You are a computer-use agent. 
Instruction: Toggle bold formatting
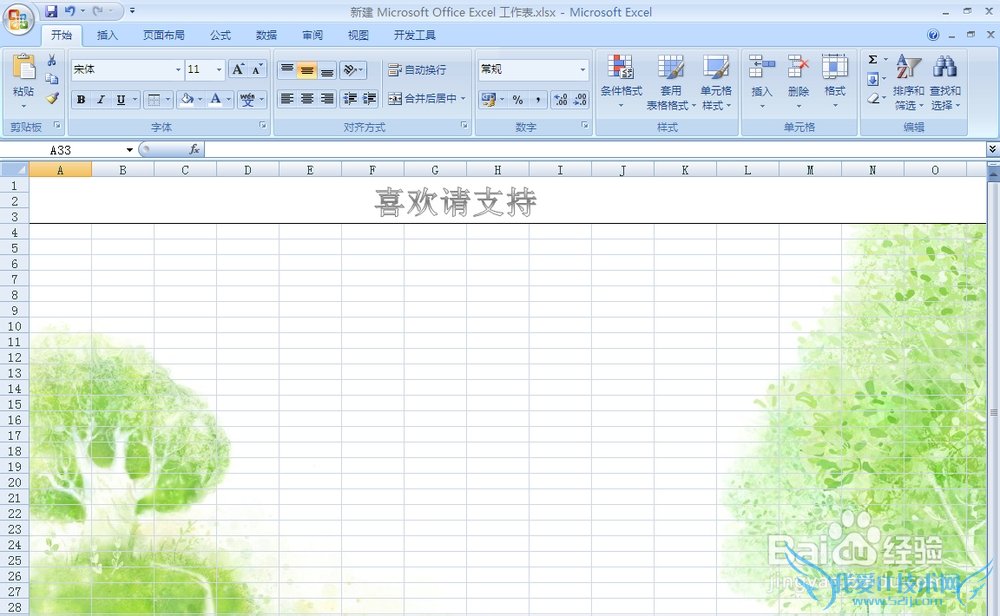81,99
